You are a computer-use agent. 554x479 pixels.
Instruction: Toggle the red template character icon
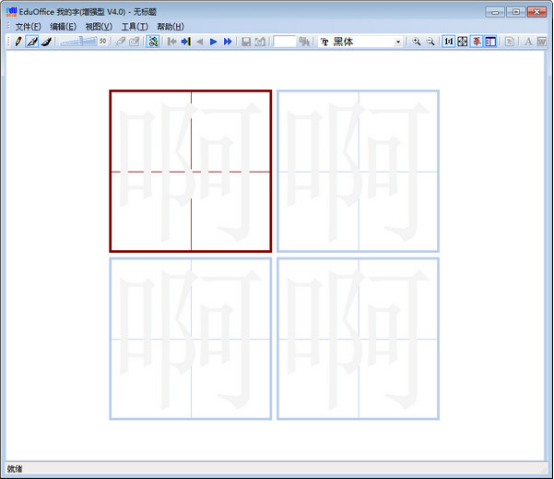tap(477, 42)
